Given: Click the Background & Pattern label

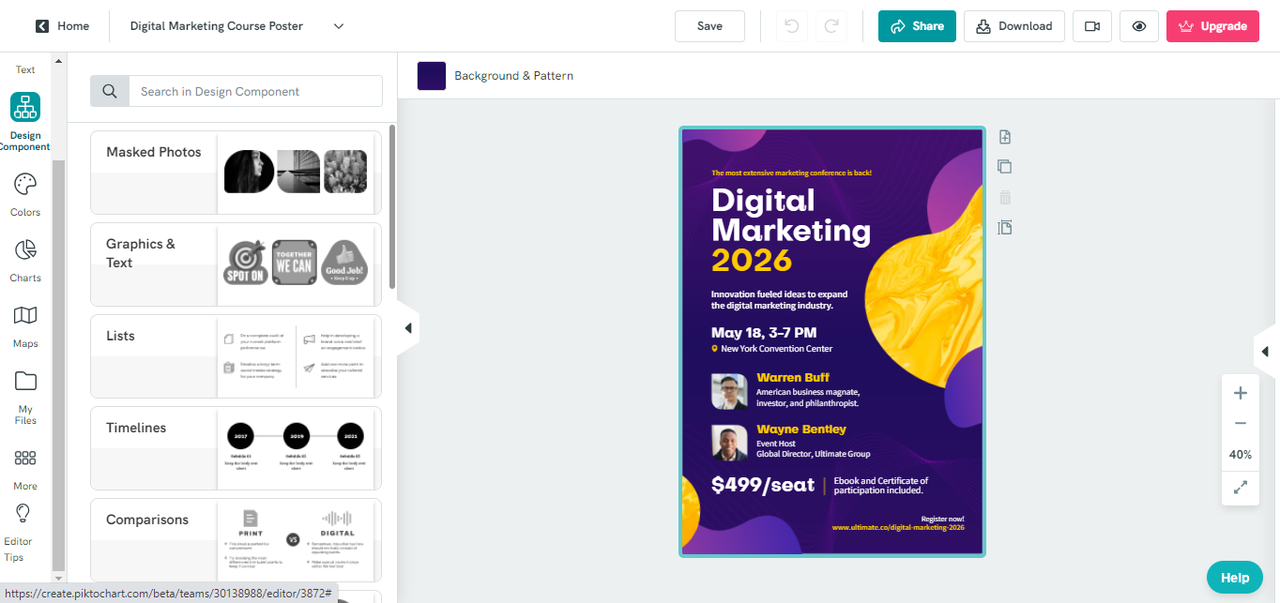Looking at the screenshot, I should (514, 75).
